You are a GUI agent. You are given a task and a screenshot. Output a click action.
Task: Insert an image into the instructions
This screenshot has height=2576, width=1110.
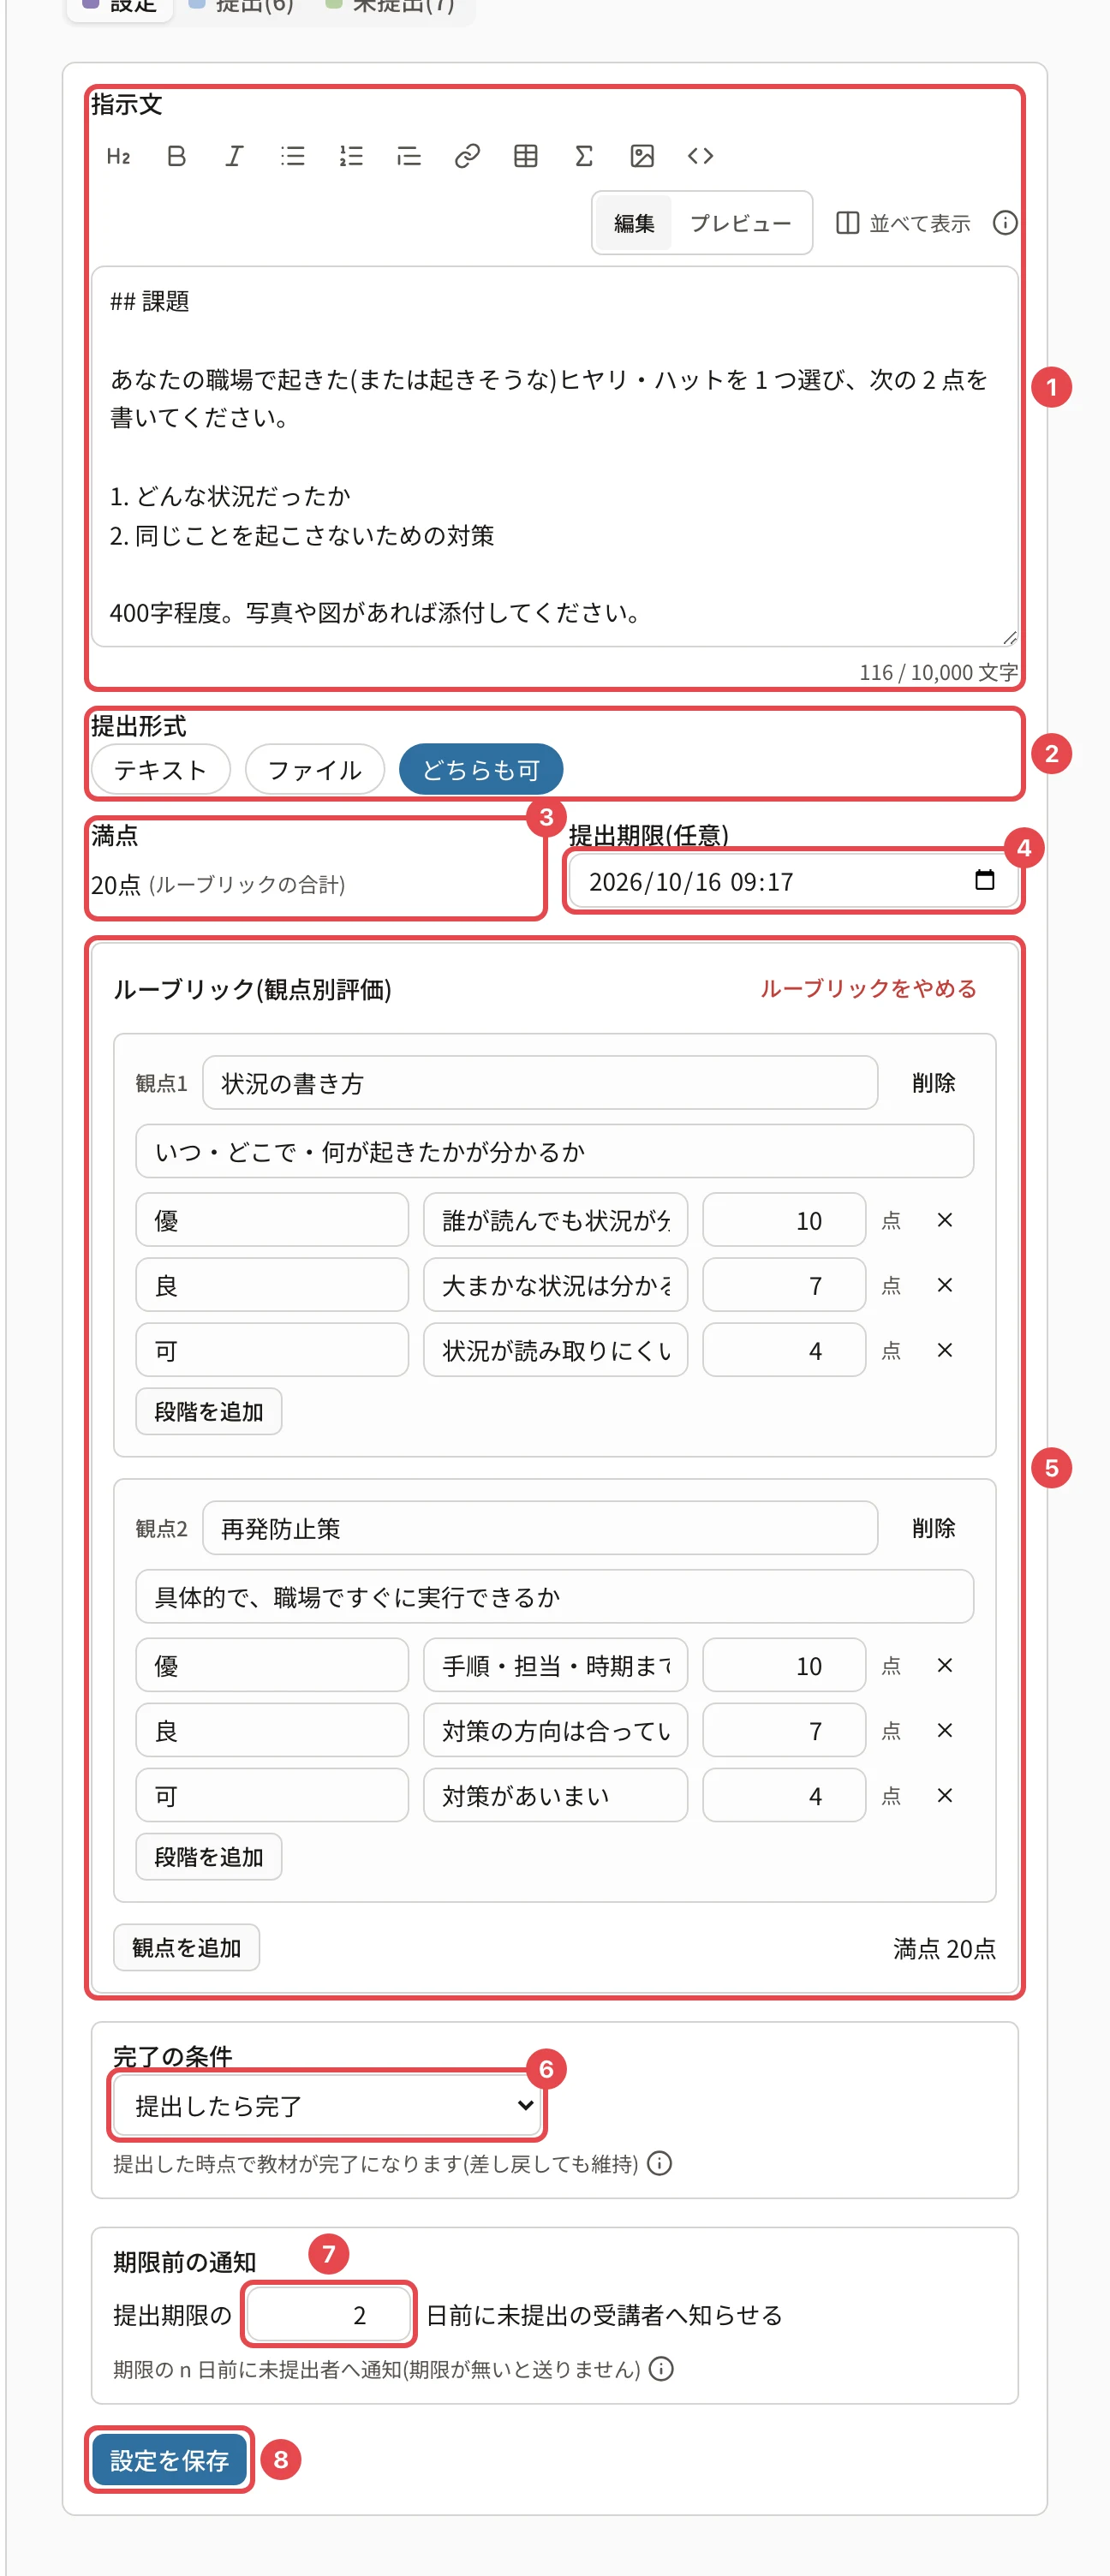(642, 156)
